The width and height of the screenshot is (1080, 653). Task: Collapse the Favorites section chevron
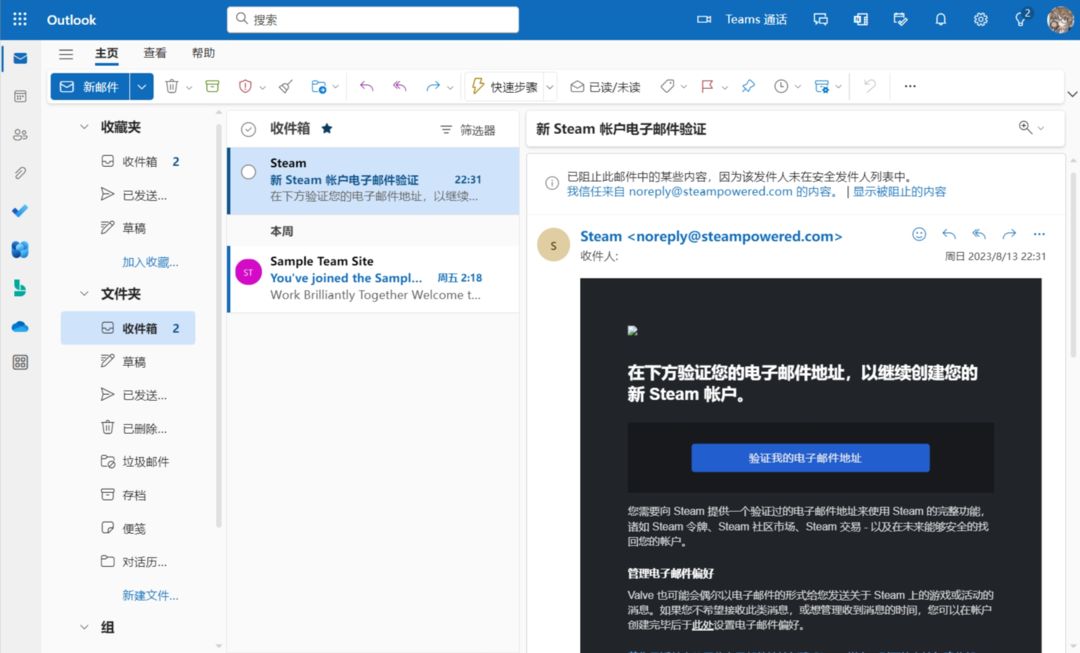click(84, 127)
